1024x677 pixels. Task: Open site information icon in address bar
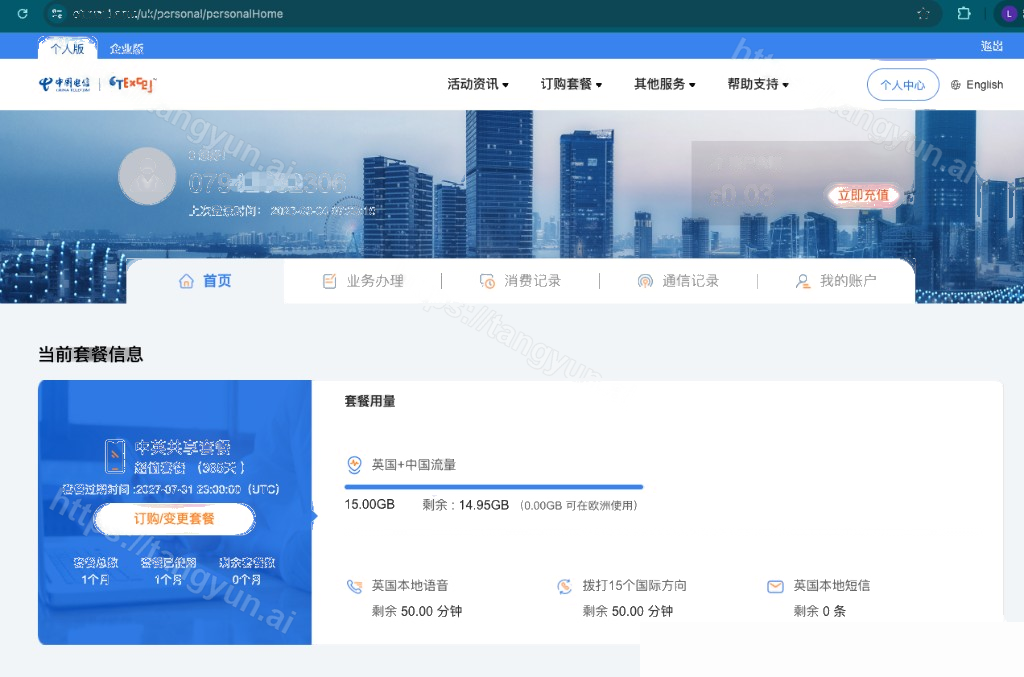[x=57, y=14]
